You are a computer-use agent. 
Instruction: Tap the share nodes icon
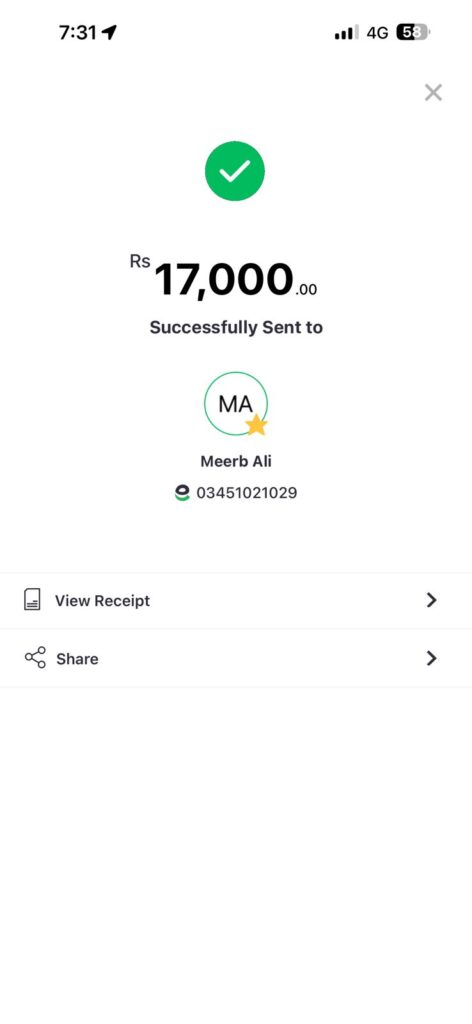[x=35, y=657]
